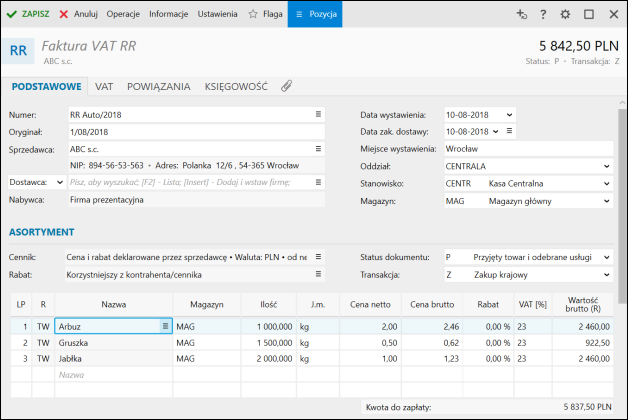Open the Status dokumentu dropdown
This screenshot has width=628, height=420.
tap(606, 257)
